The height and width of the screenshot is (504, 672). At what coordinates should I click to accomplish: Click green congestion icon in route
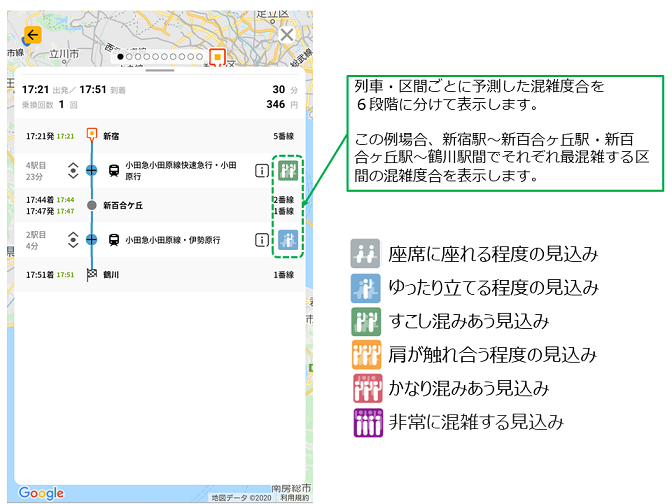pyautogui.click(x=288, y=171)
